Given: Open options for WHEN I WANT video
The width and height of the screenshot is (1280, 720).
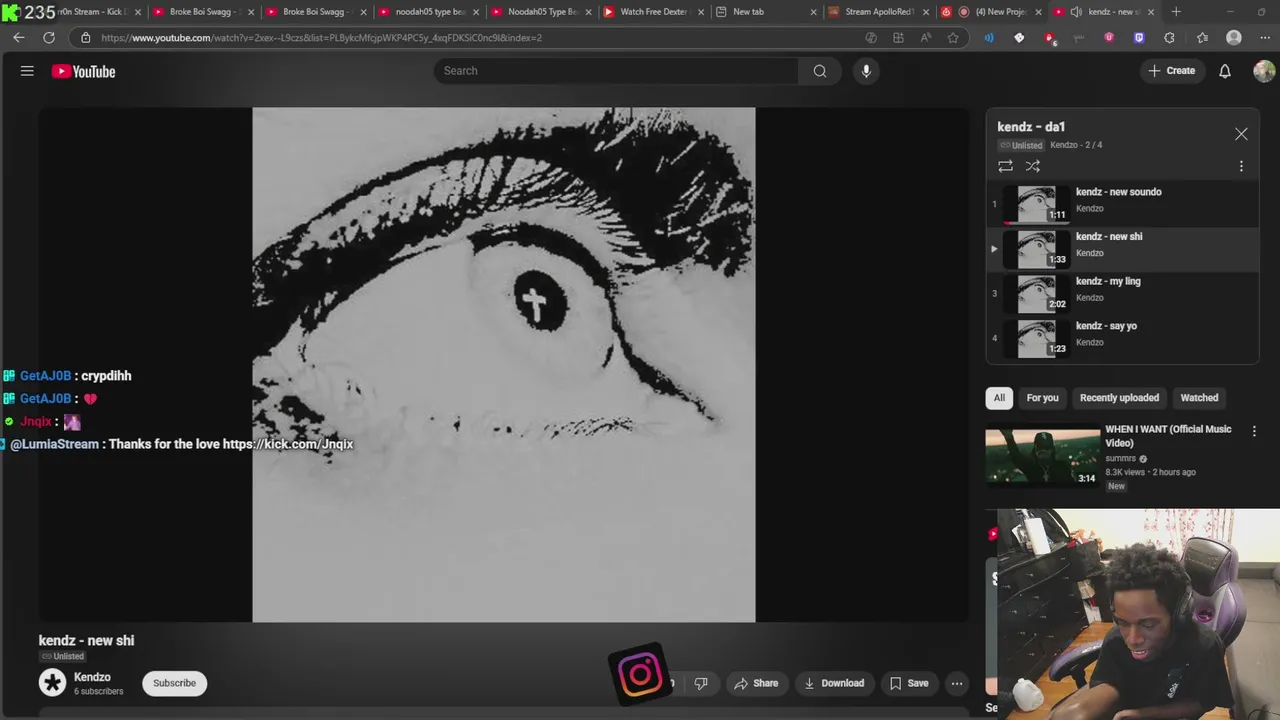Looking at the screenshot, I should [x=1254, y=431].
